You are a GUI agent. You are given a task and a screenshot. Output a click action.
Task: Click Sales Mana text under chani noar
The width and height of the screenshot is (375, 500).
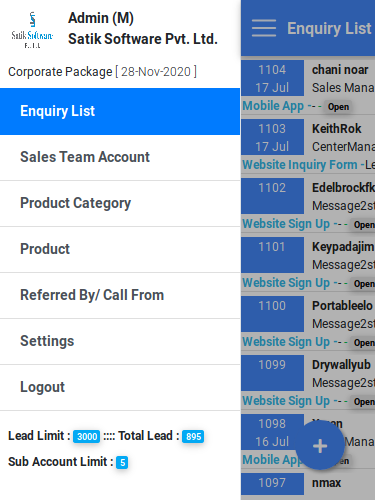coord(343,88)
